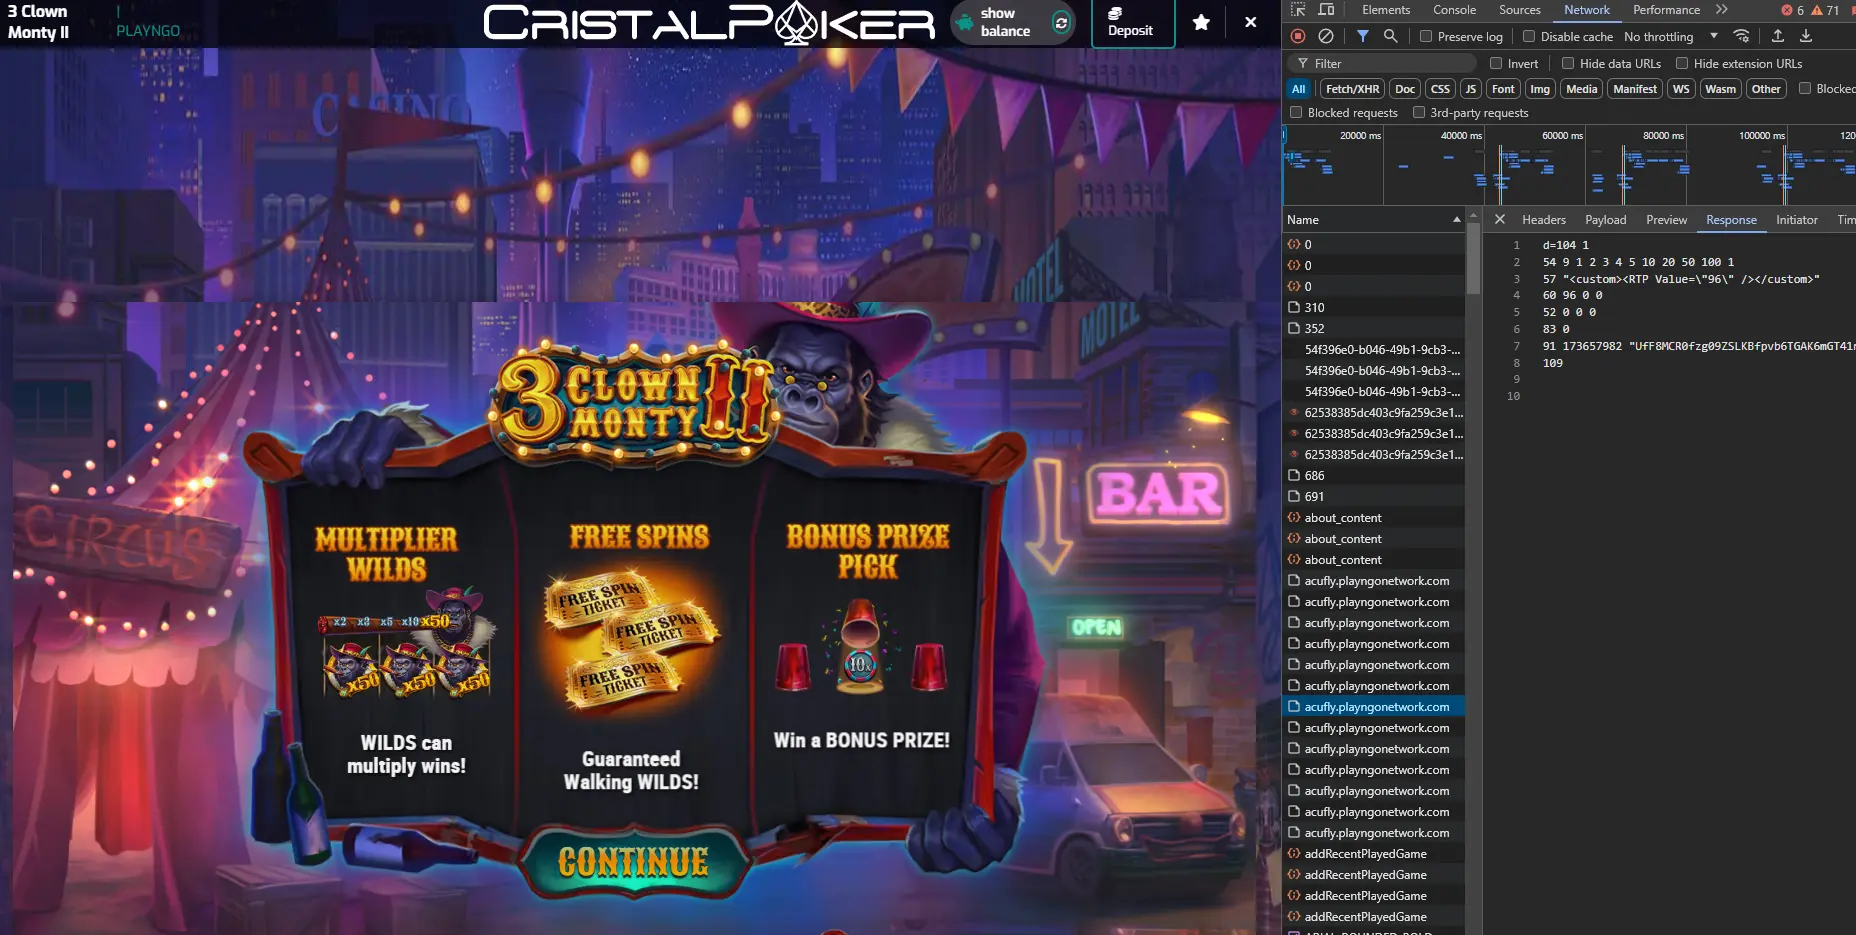Filter requests by WS
This screenshot has width=1856, height=935.
pyautogui.click(x=1681, y=88)
